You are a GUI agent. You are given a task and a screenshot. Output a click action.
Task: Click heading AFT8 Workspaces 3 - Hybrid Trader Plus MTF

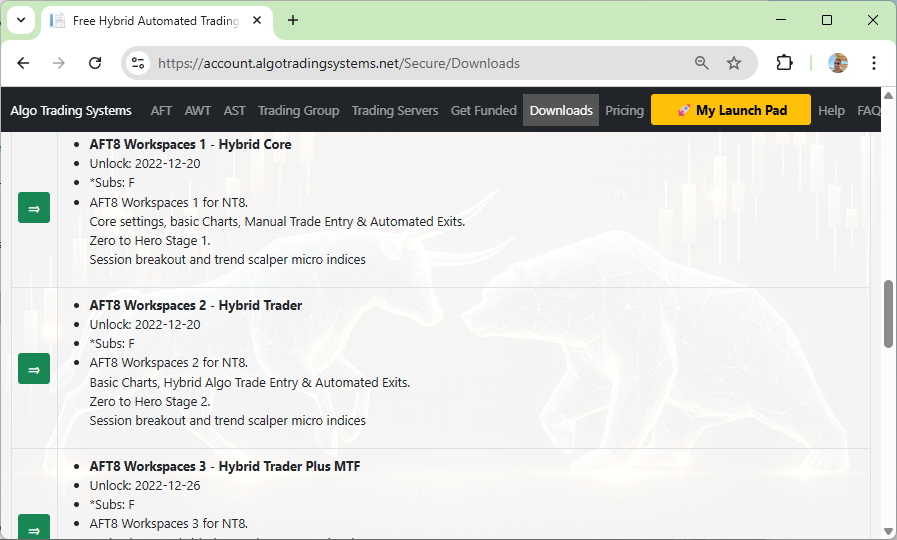click(225, 466)
